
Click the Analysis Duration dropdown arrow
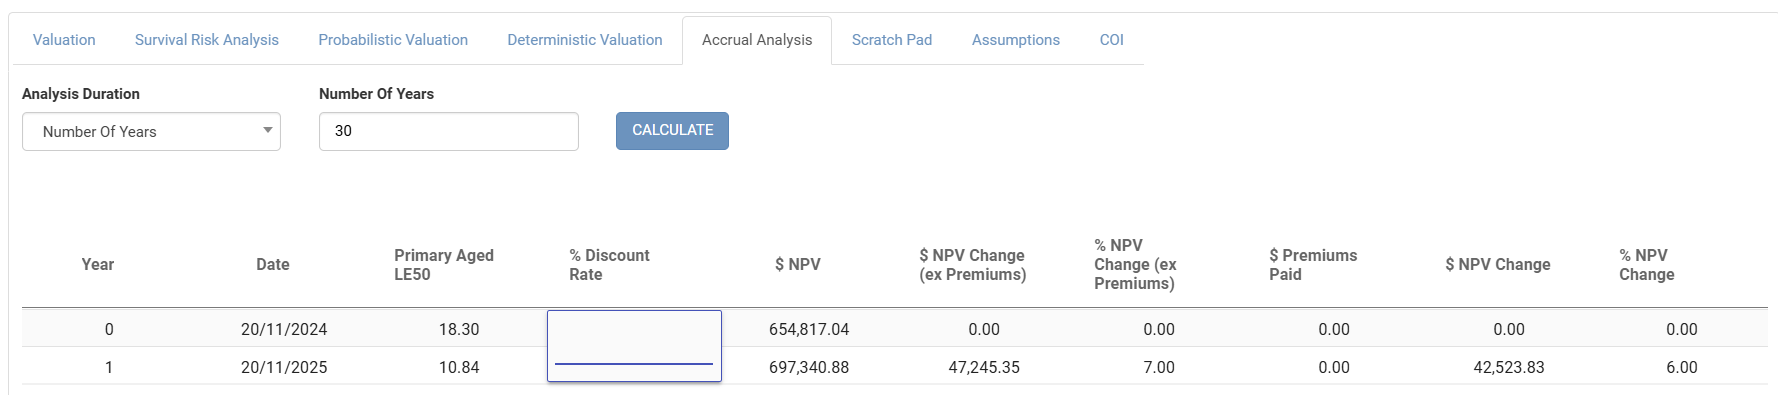pos(267,131)
